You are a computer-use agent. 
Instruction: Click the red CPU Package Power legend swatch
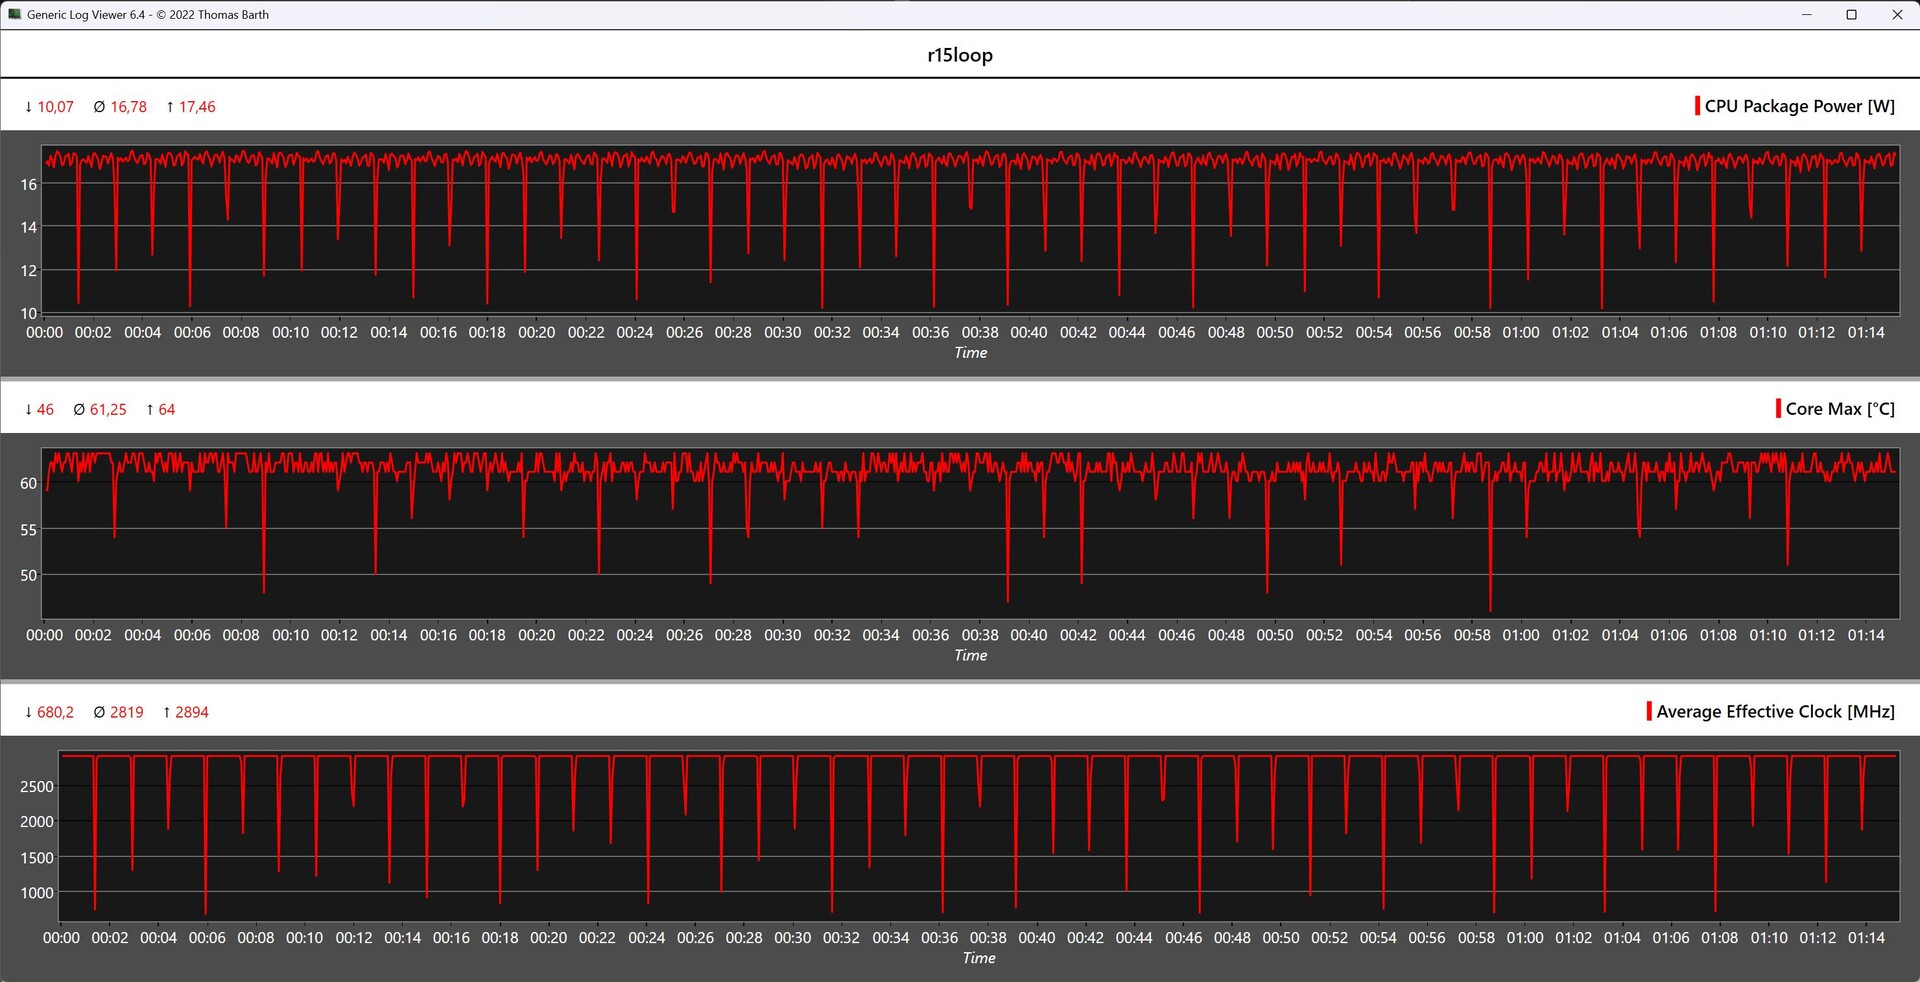point(1697,106)
